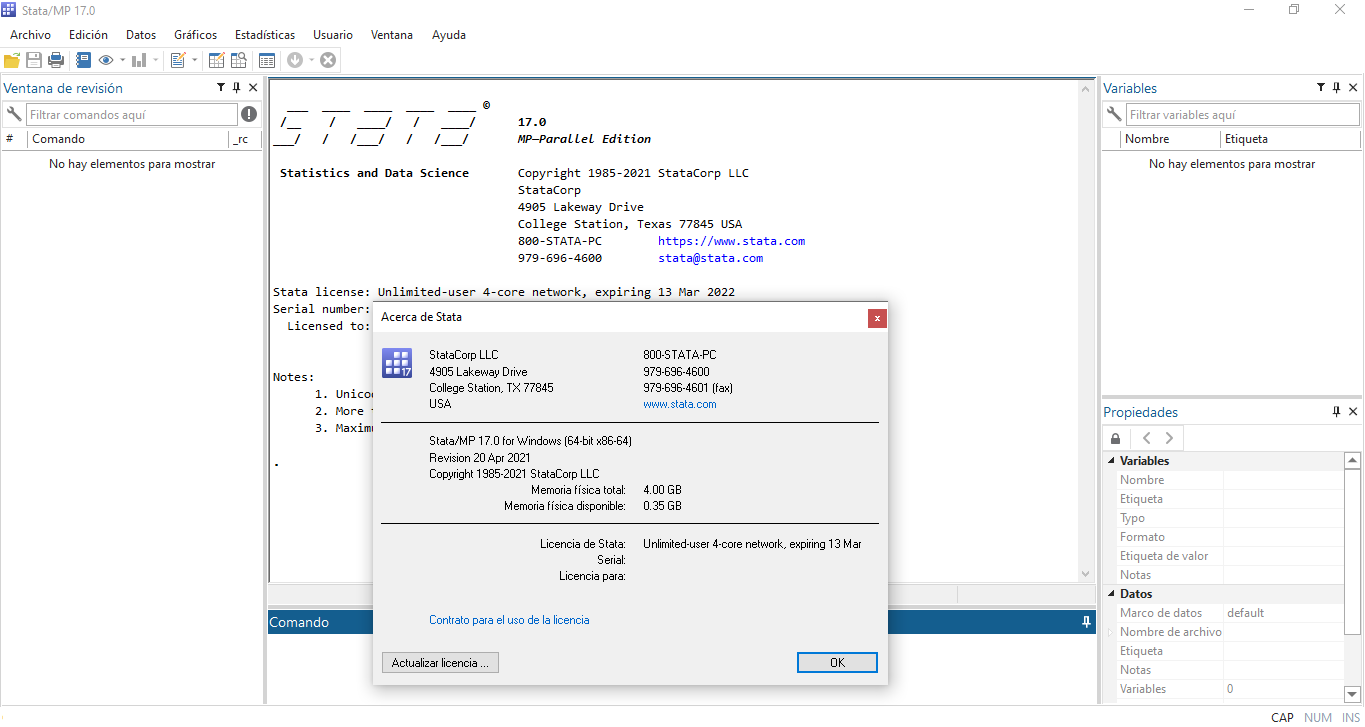This screenshot has height=727, width=1365.
Task: Click wrench icon beside command filter
Action: click(x=13, y=114)
